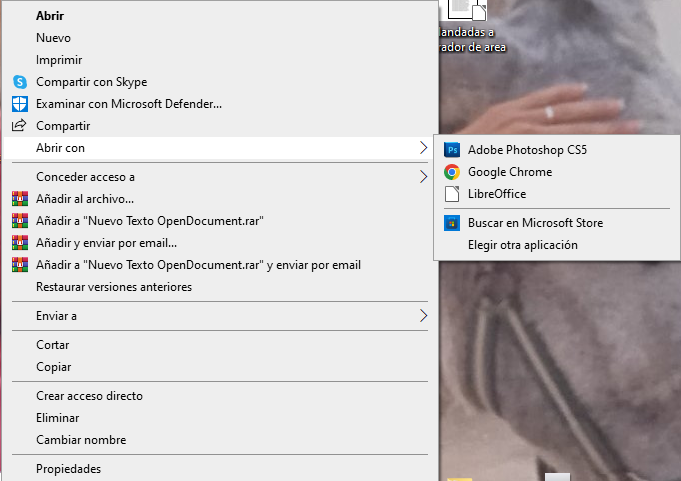Select Añadir al archivo... entry
Image resolution: width=681 pixels, height=481 pixels.
(x=221, y=199)
